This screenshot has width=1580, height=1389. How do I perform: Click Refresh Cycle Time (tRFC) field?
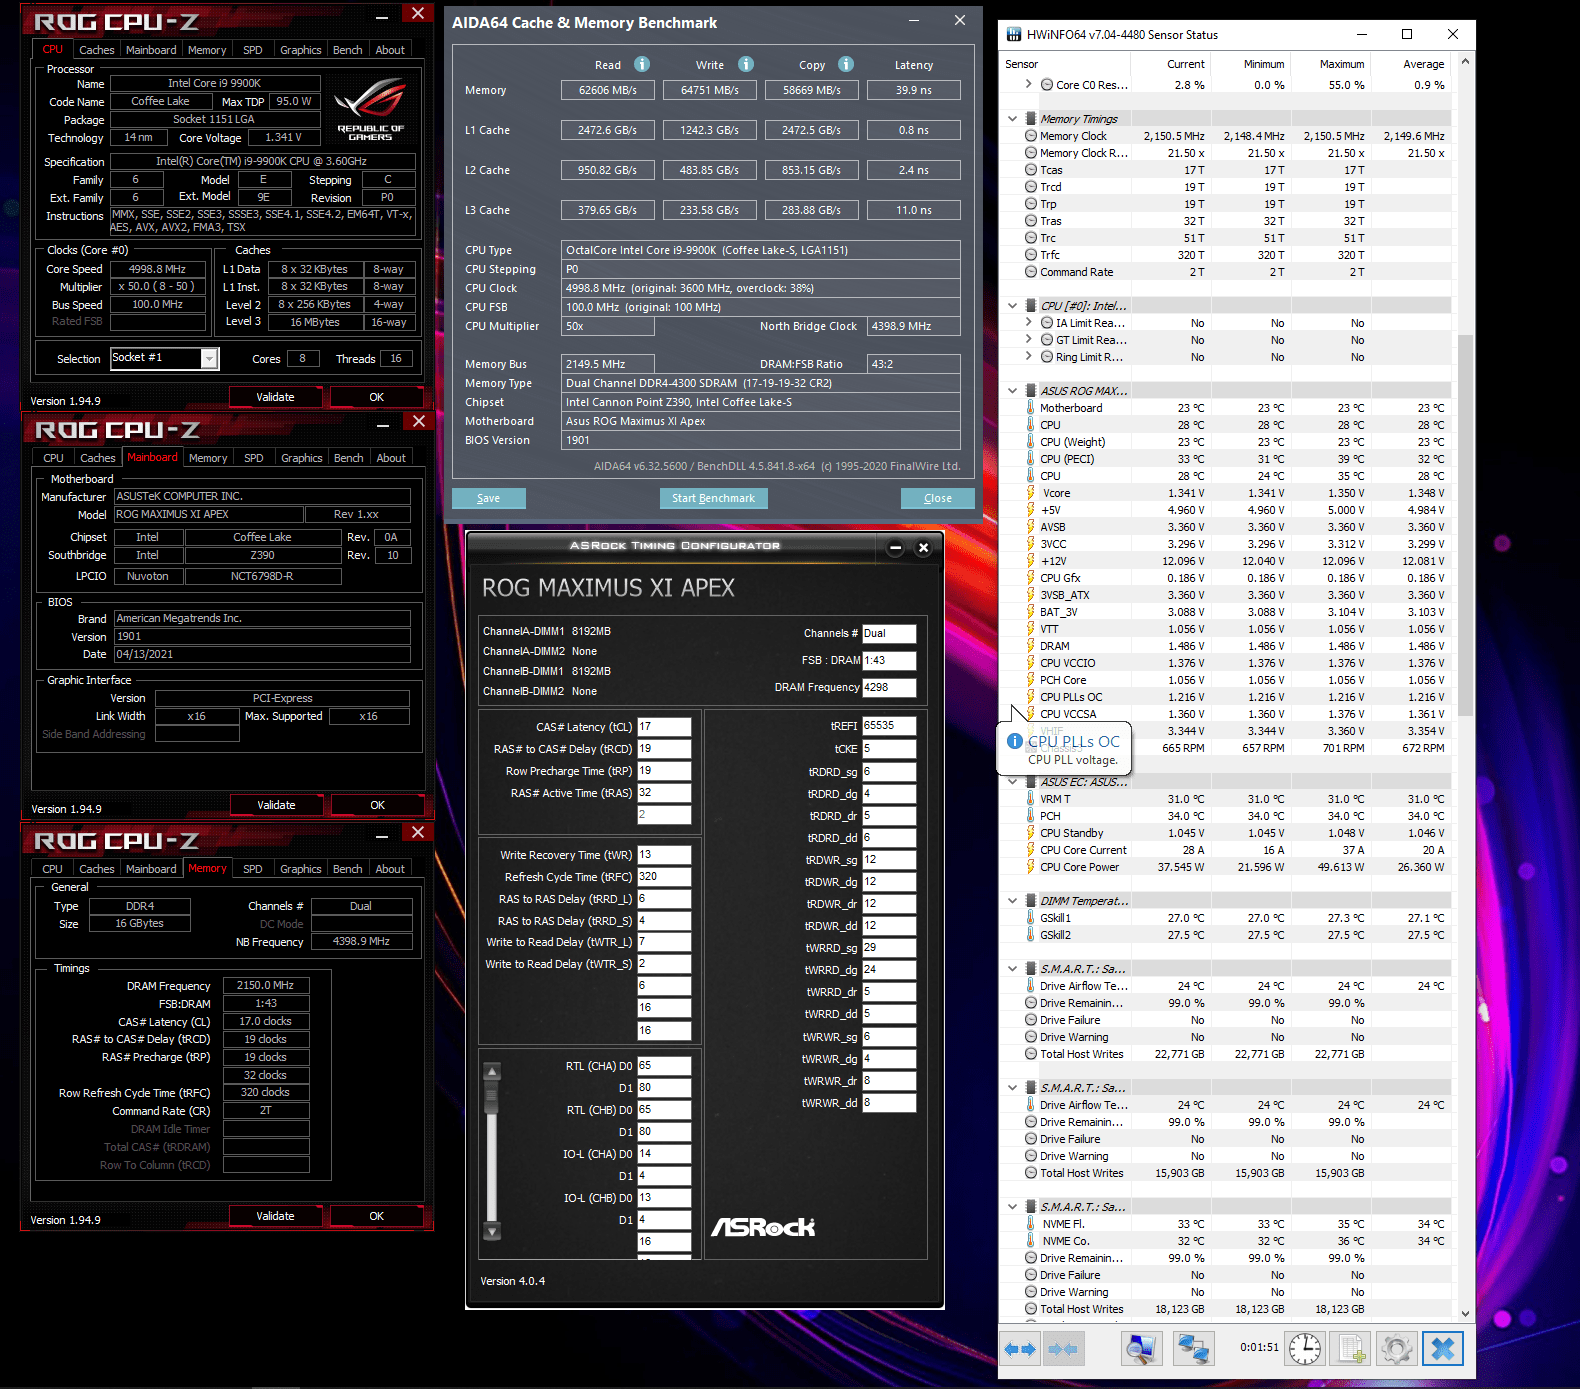[665, 877]
